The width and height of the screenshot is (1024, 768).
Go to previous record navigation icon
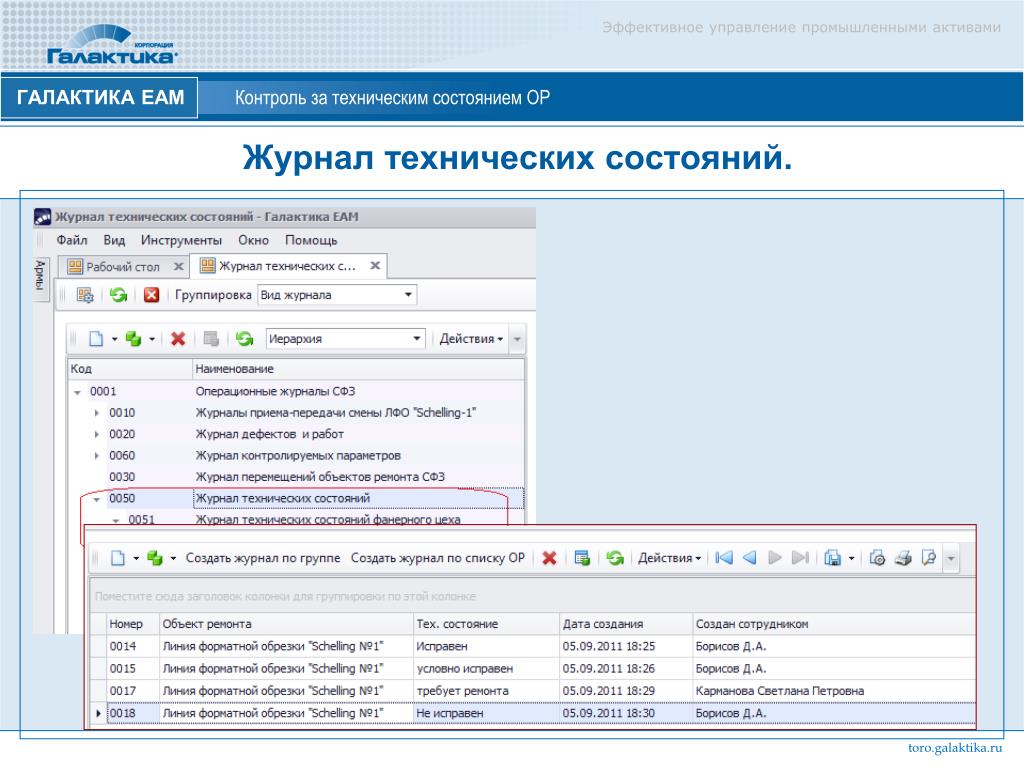(750, 558)
